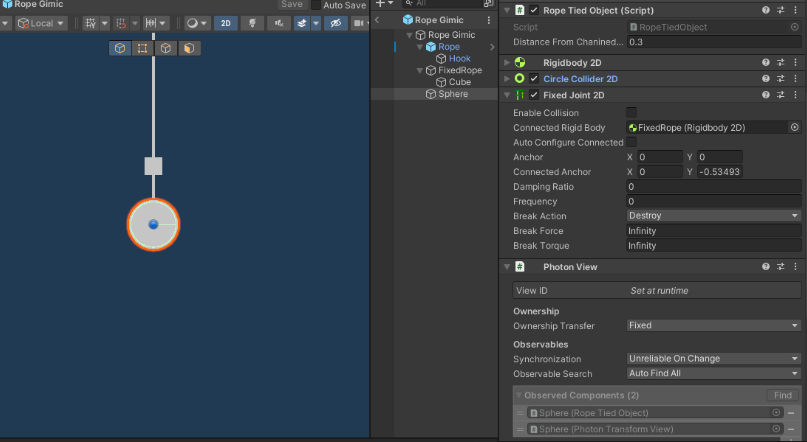Toggle scene effects layers button
The height and width of the screenshot is (442, 807).
point(302,23)
